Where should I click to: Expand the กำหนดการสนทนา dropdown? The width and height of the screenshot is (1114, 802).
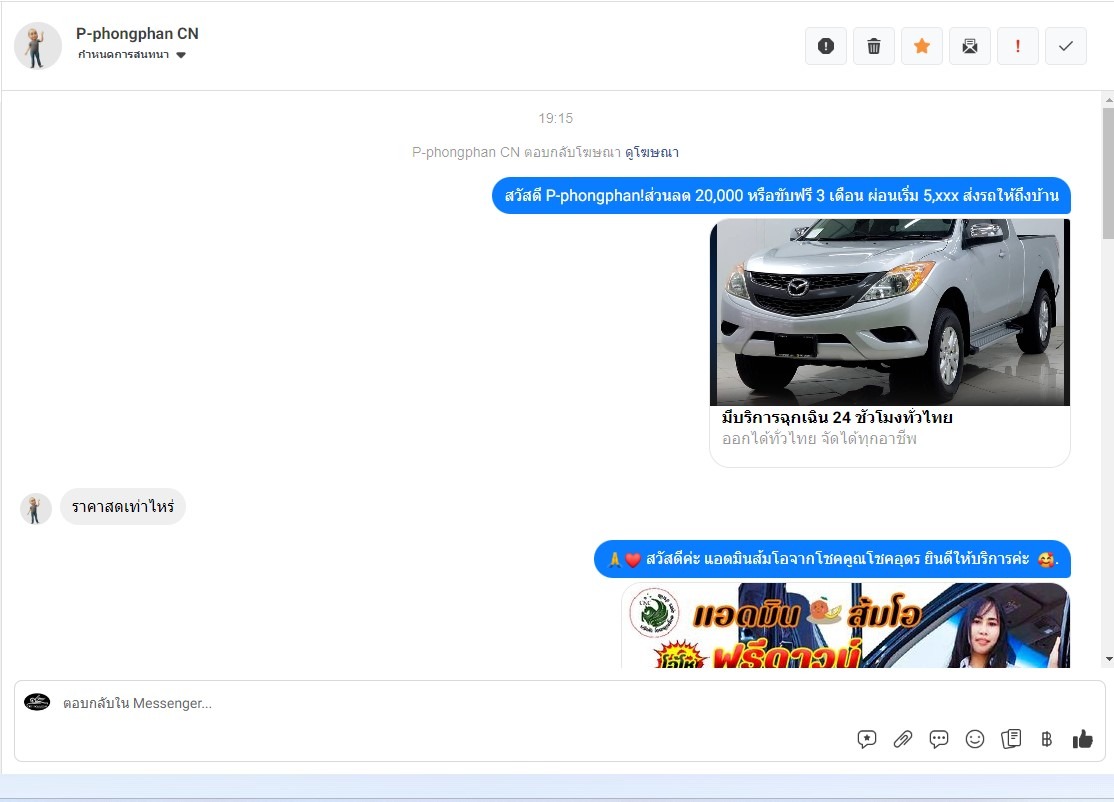[x=131, y=55]
